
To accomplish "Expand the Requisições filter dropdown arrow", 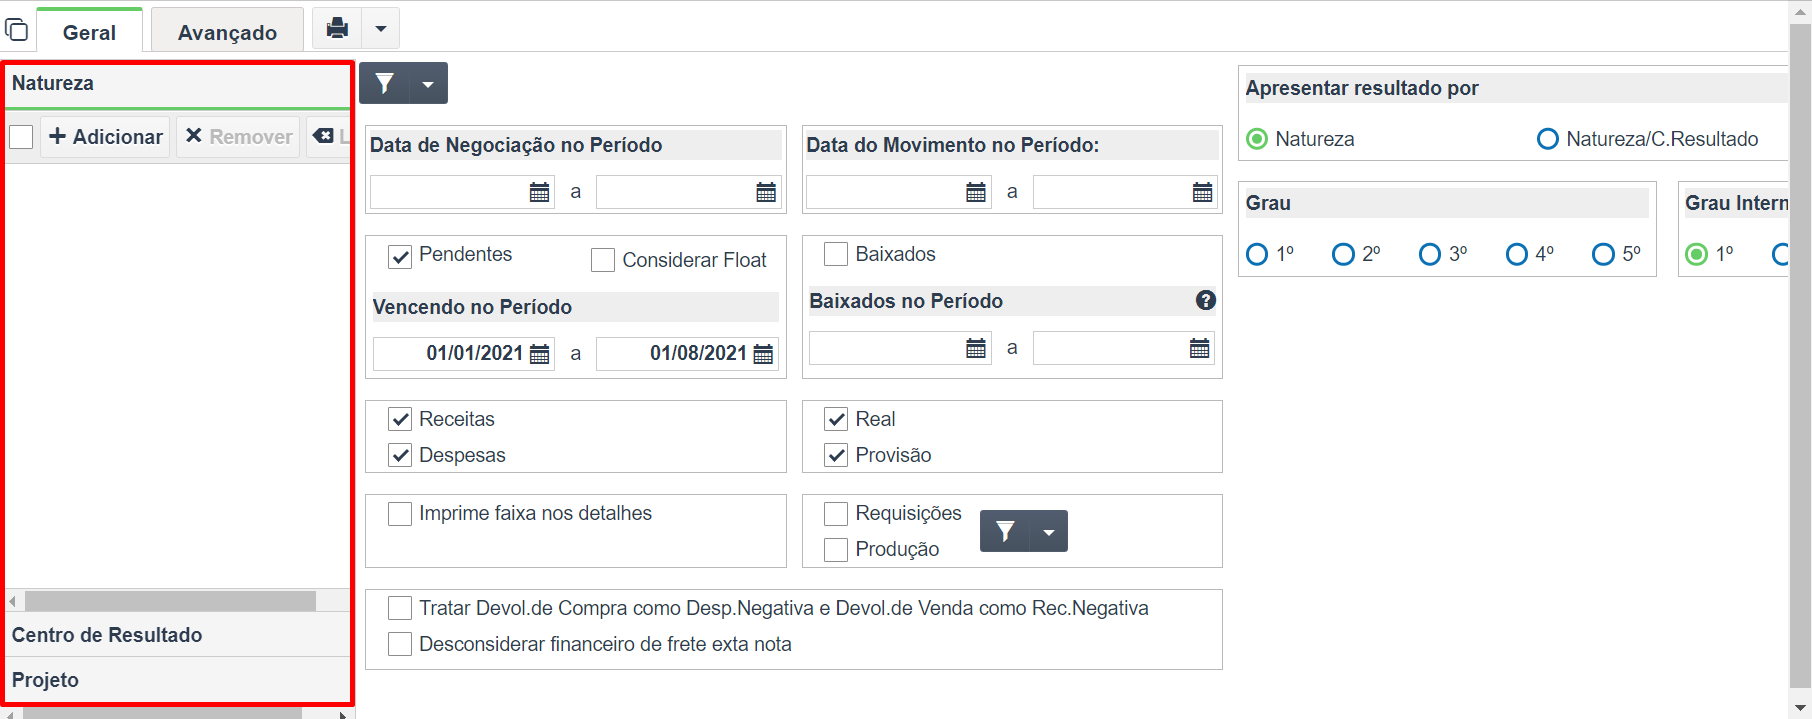I will pos(1048,531).
